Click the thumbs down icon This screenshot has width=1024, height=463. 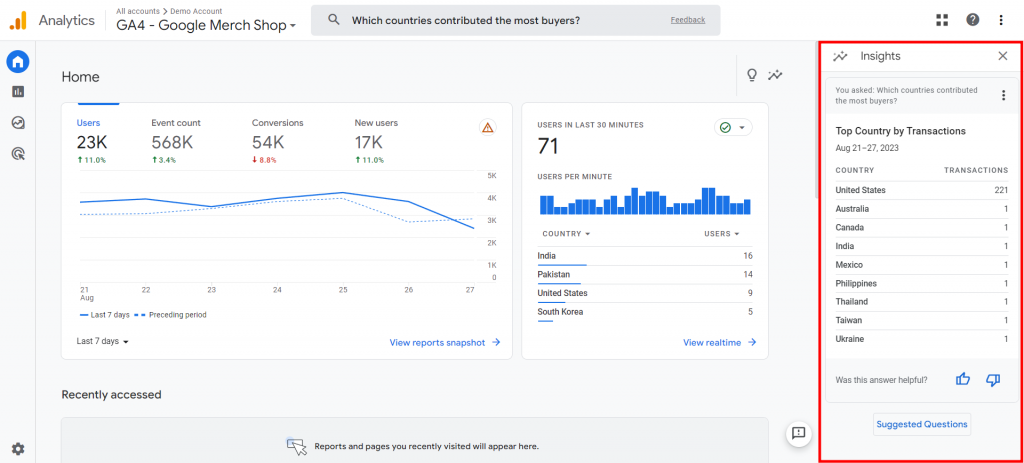click(x=993, y=379)
